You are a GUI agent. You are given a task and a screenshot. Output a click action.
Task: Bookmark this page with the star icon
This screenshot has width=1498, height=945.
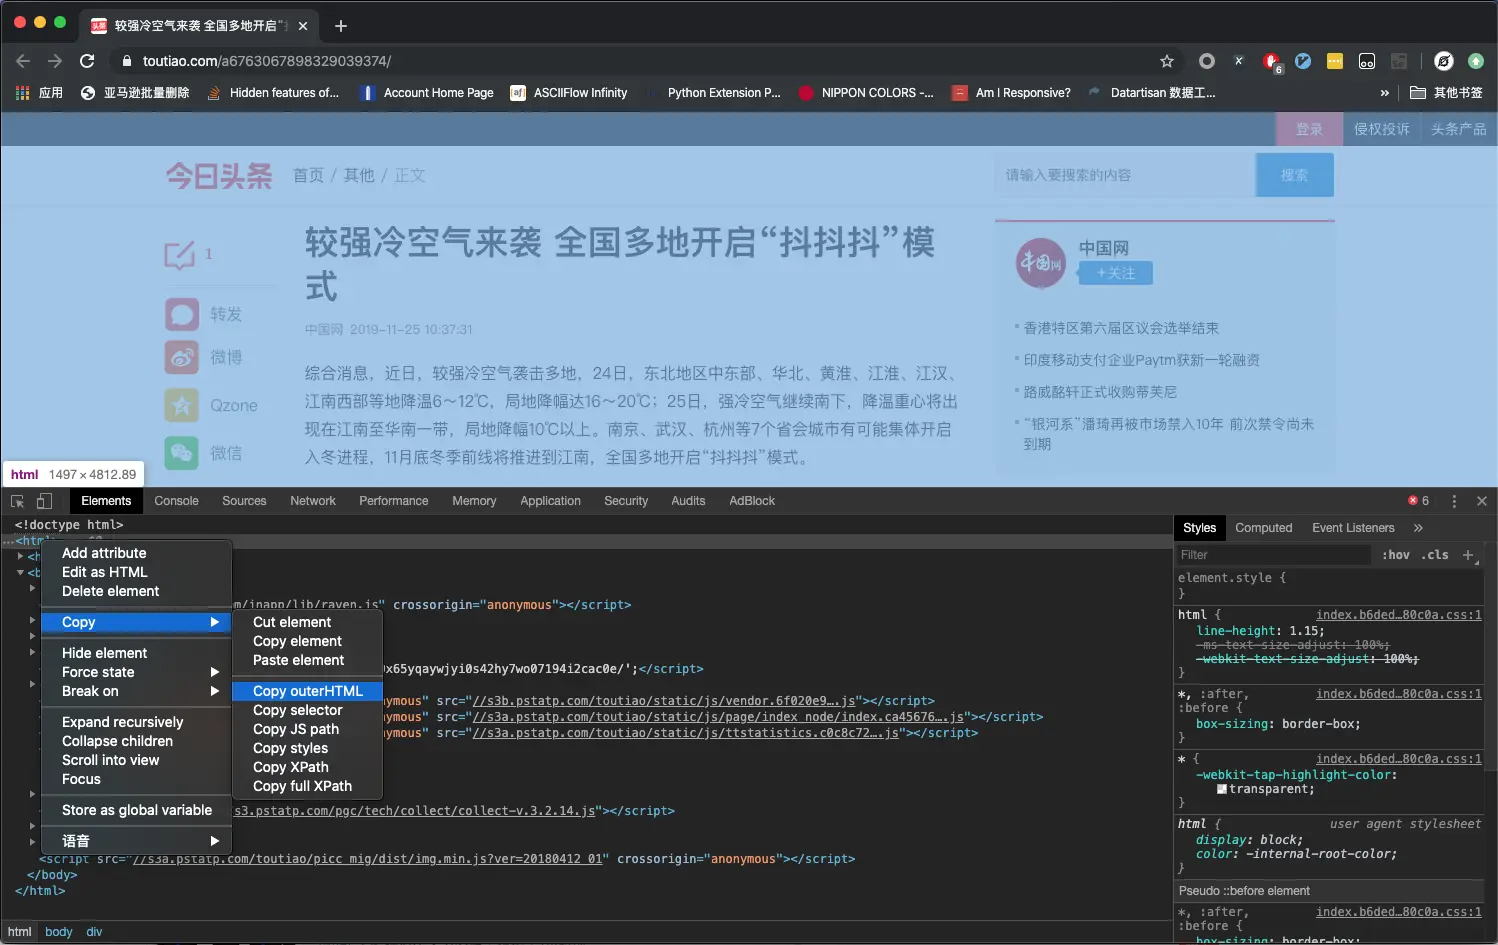[x=1167, y=61]
